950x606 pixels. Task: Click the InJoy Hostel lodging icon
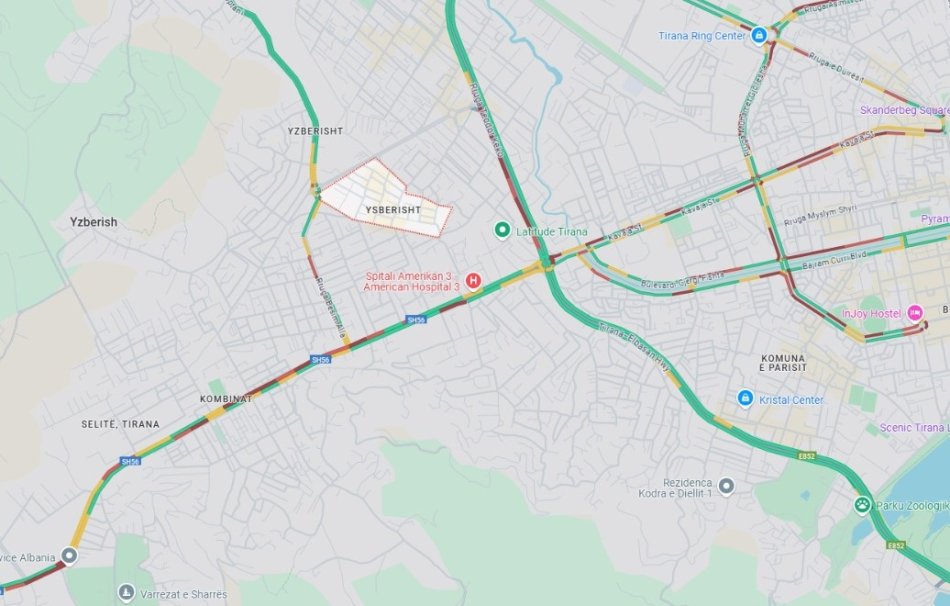coord(915,313)
